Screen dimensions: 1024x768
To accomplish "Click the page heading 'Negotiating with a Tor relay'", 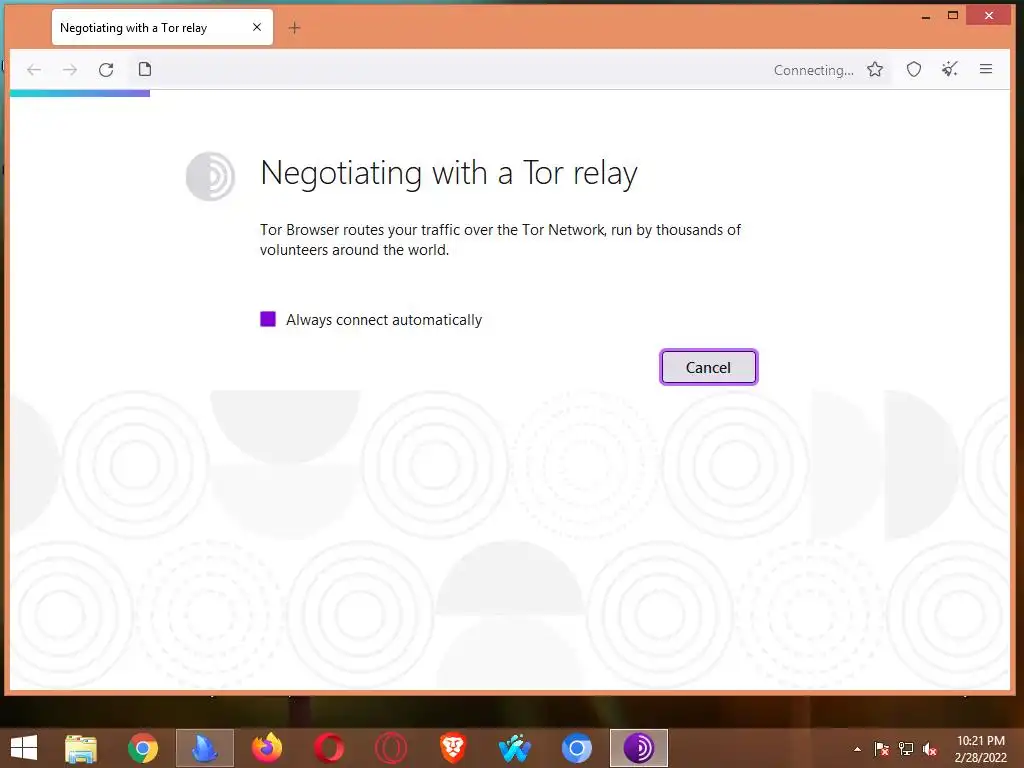I will (x=449, y=174).
